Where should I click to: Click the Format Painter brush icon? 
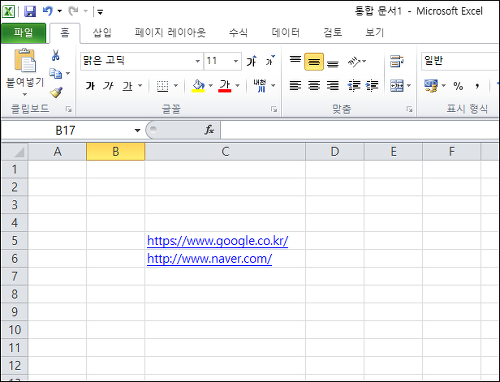pos(56,92)
